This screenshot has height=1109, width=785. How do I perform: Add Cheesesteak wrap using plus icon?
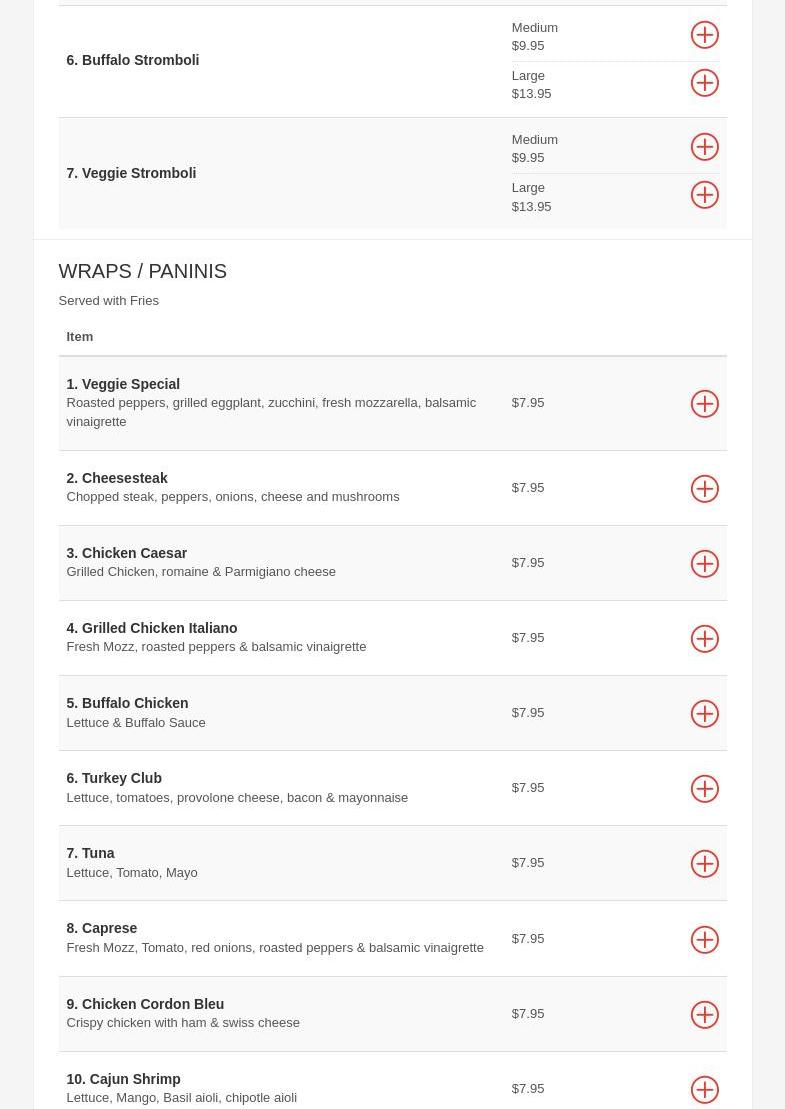tap(704, 489)
